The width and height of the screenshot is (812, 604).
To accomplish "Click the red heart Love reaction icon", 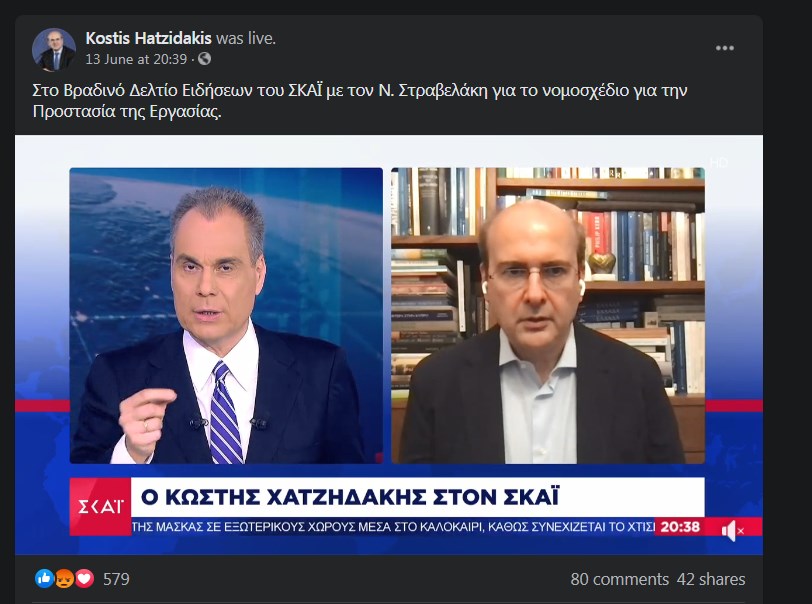I will [x=84, y=579].
